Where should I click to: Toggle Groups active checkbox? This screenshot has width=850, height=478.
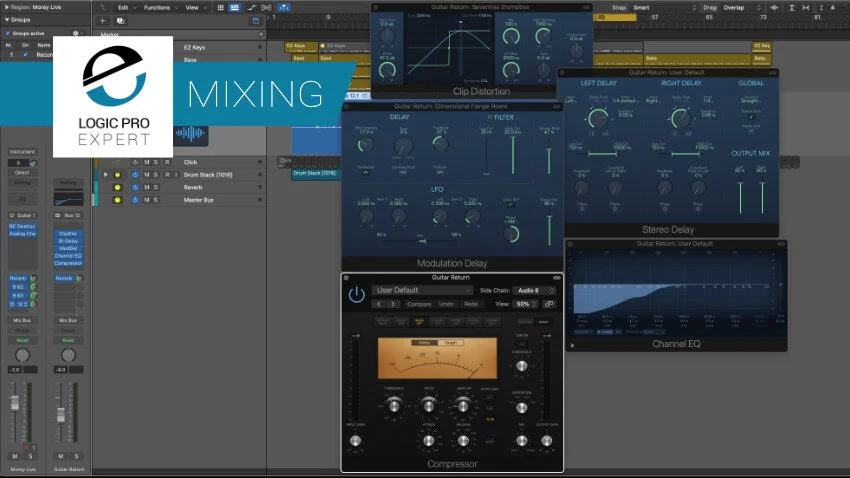[8, 33]
